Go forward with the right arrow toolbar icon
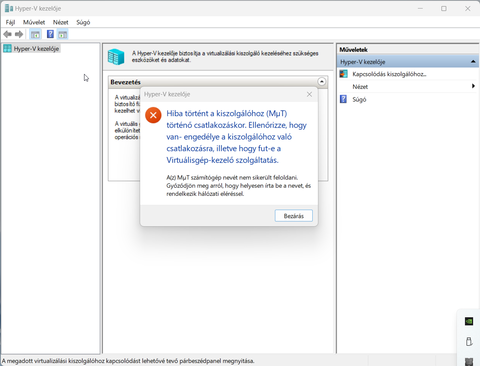This screenshot has height=366, width=480. pos(19,34)
